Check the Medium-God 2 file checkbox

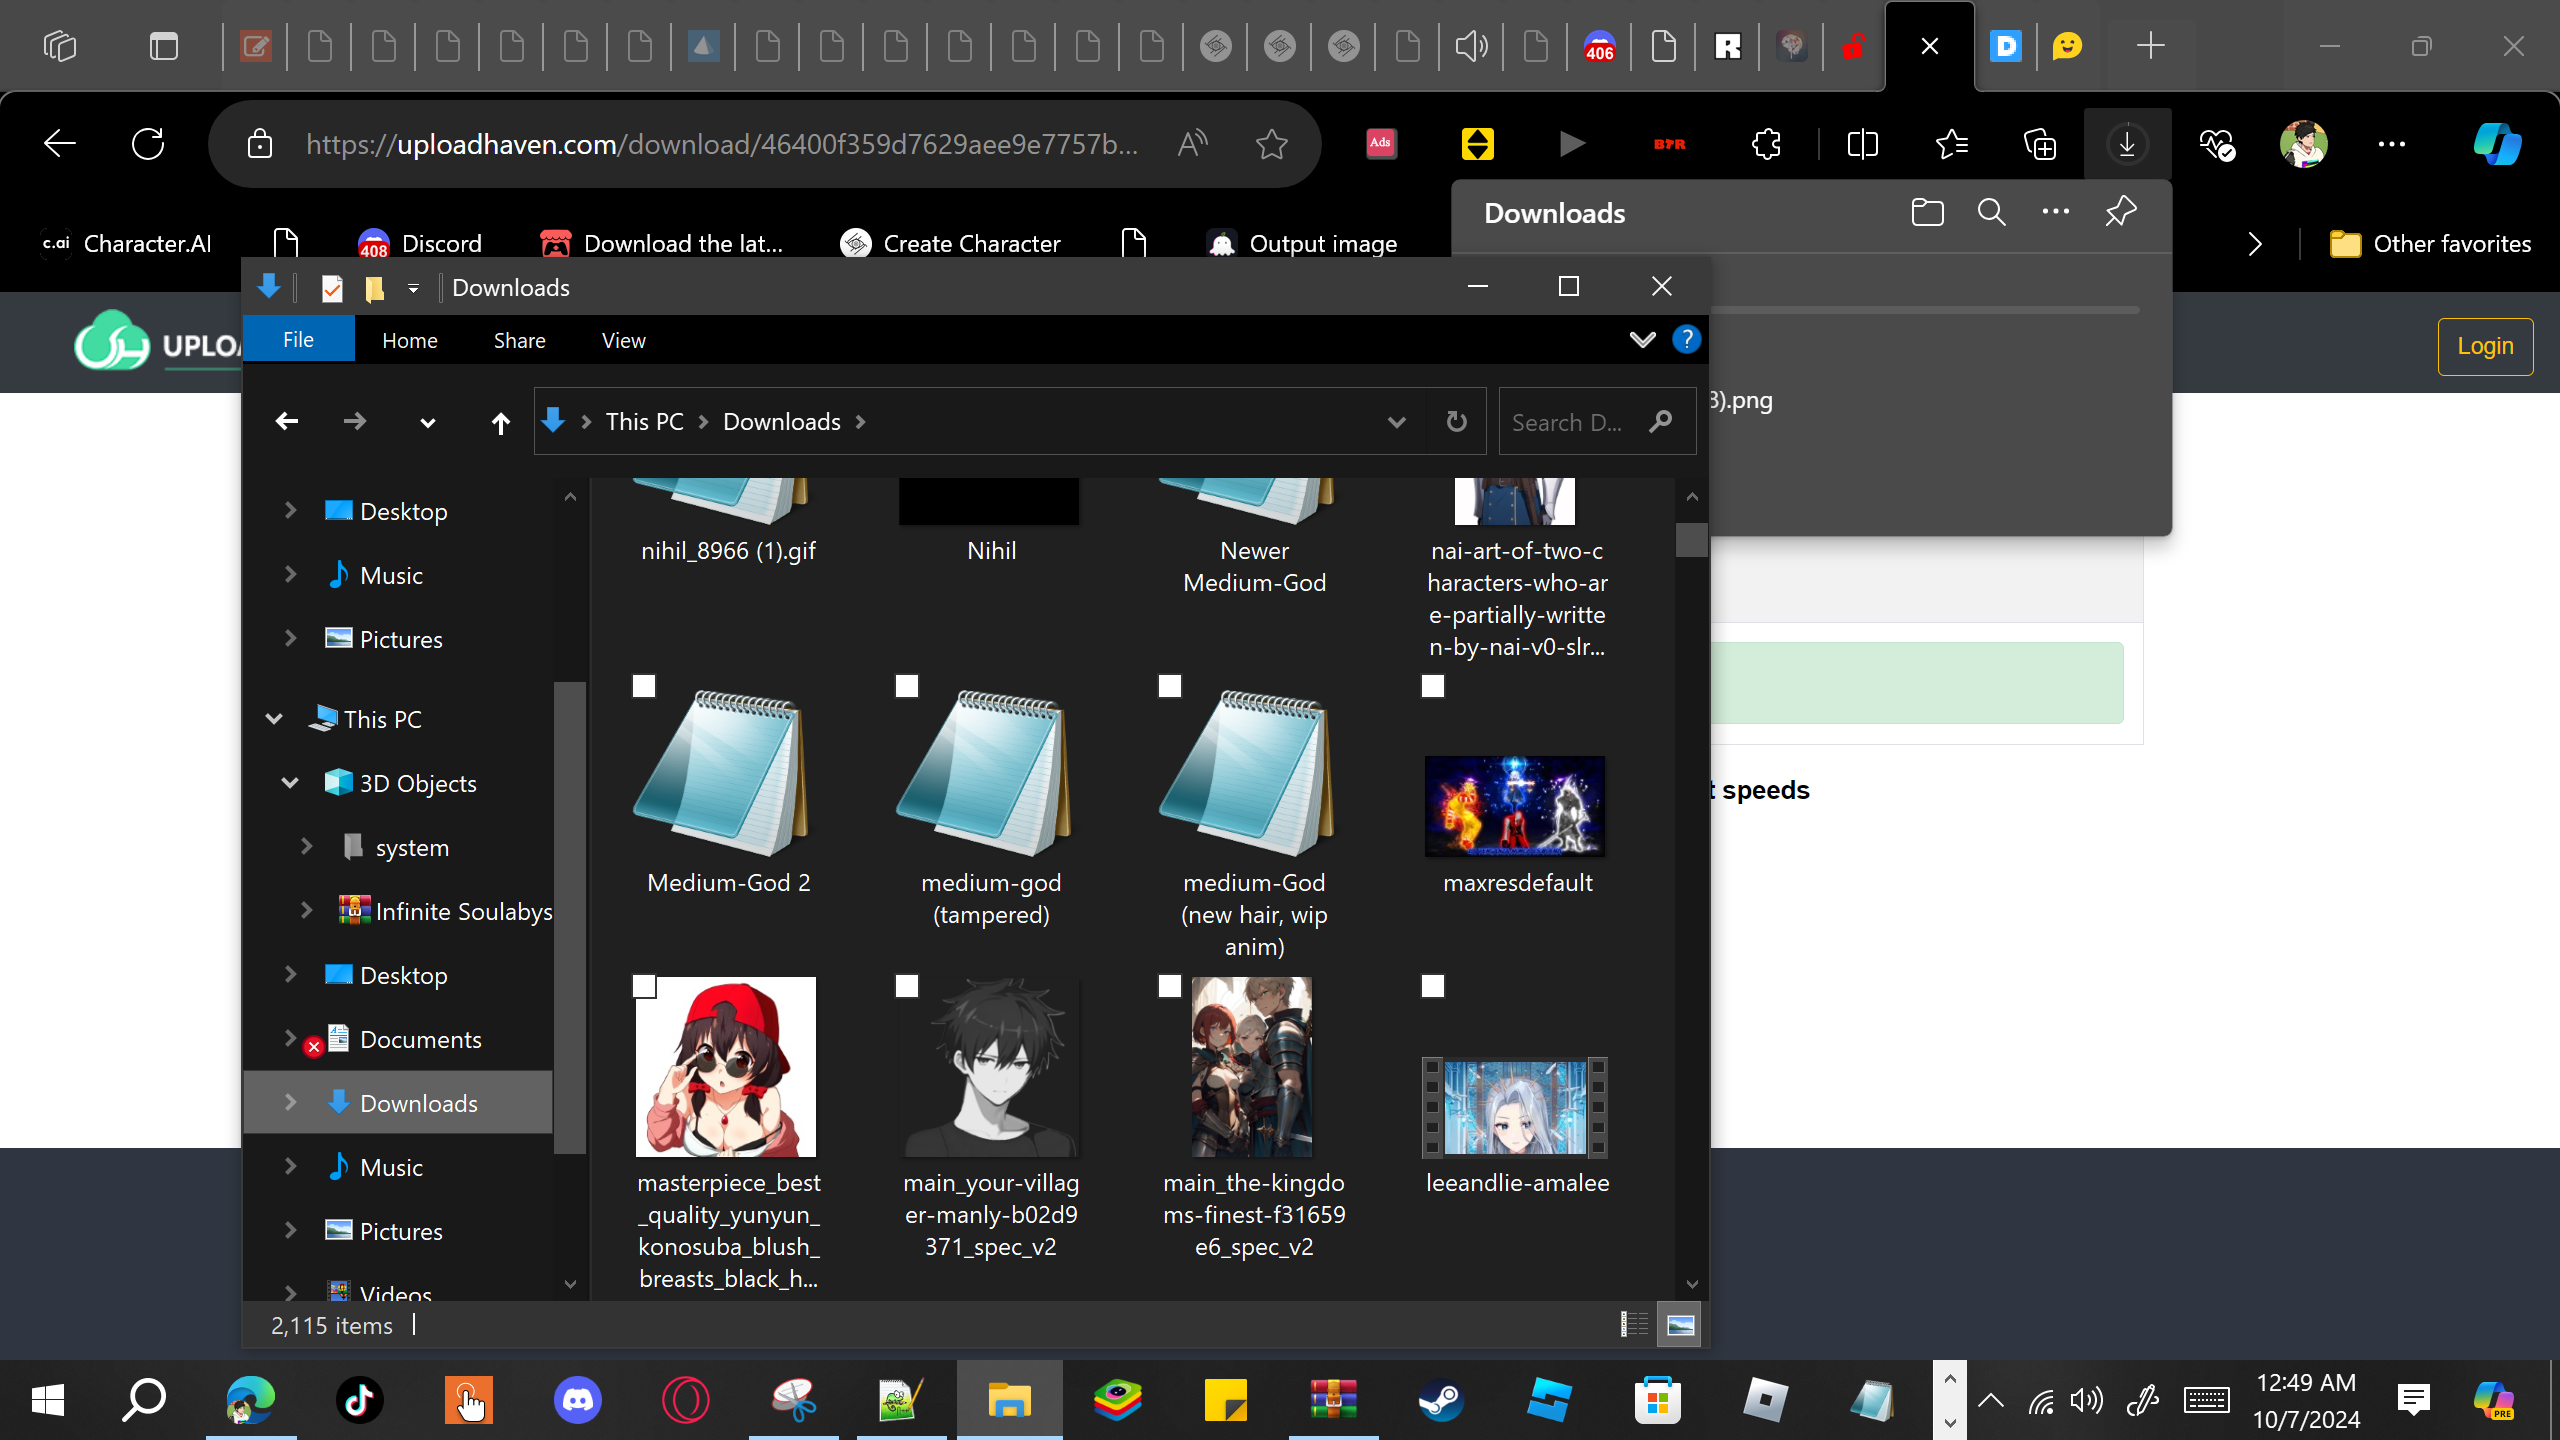(x=644, y=686)
